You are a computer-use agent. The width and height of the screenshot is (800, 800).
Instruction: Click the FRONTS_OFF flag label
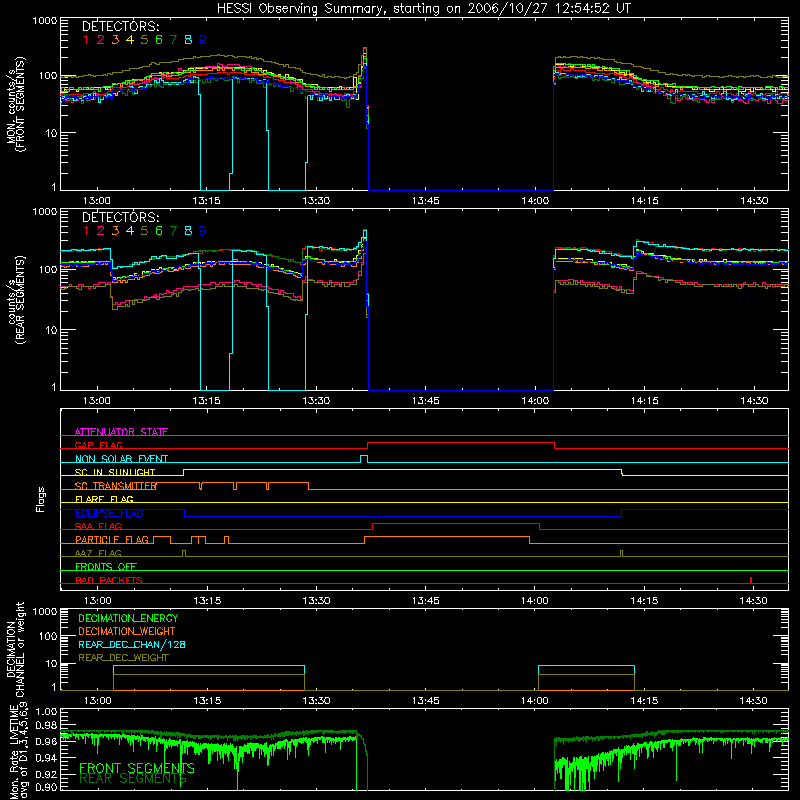106,566
